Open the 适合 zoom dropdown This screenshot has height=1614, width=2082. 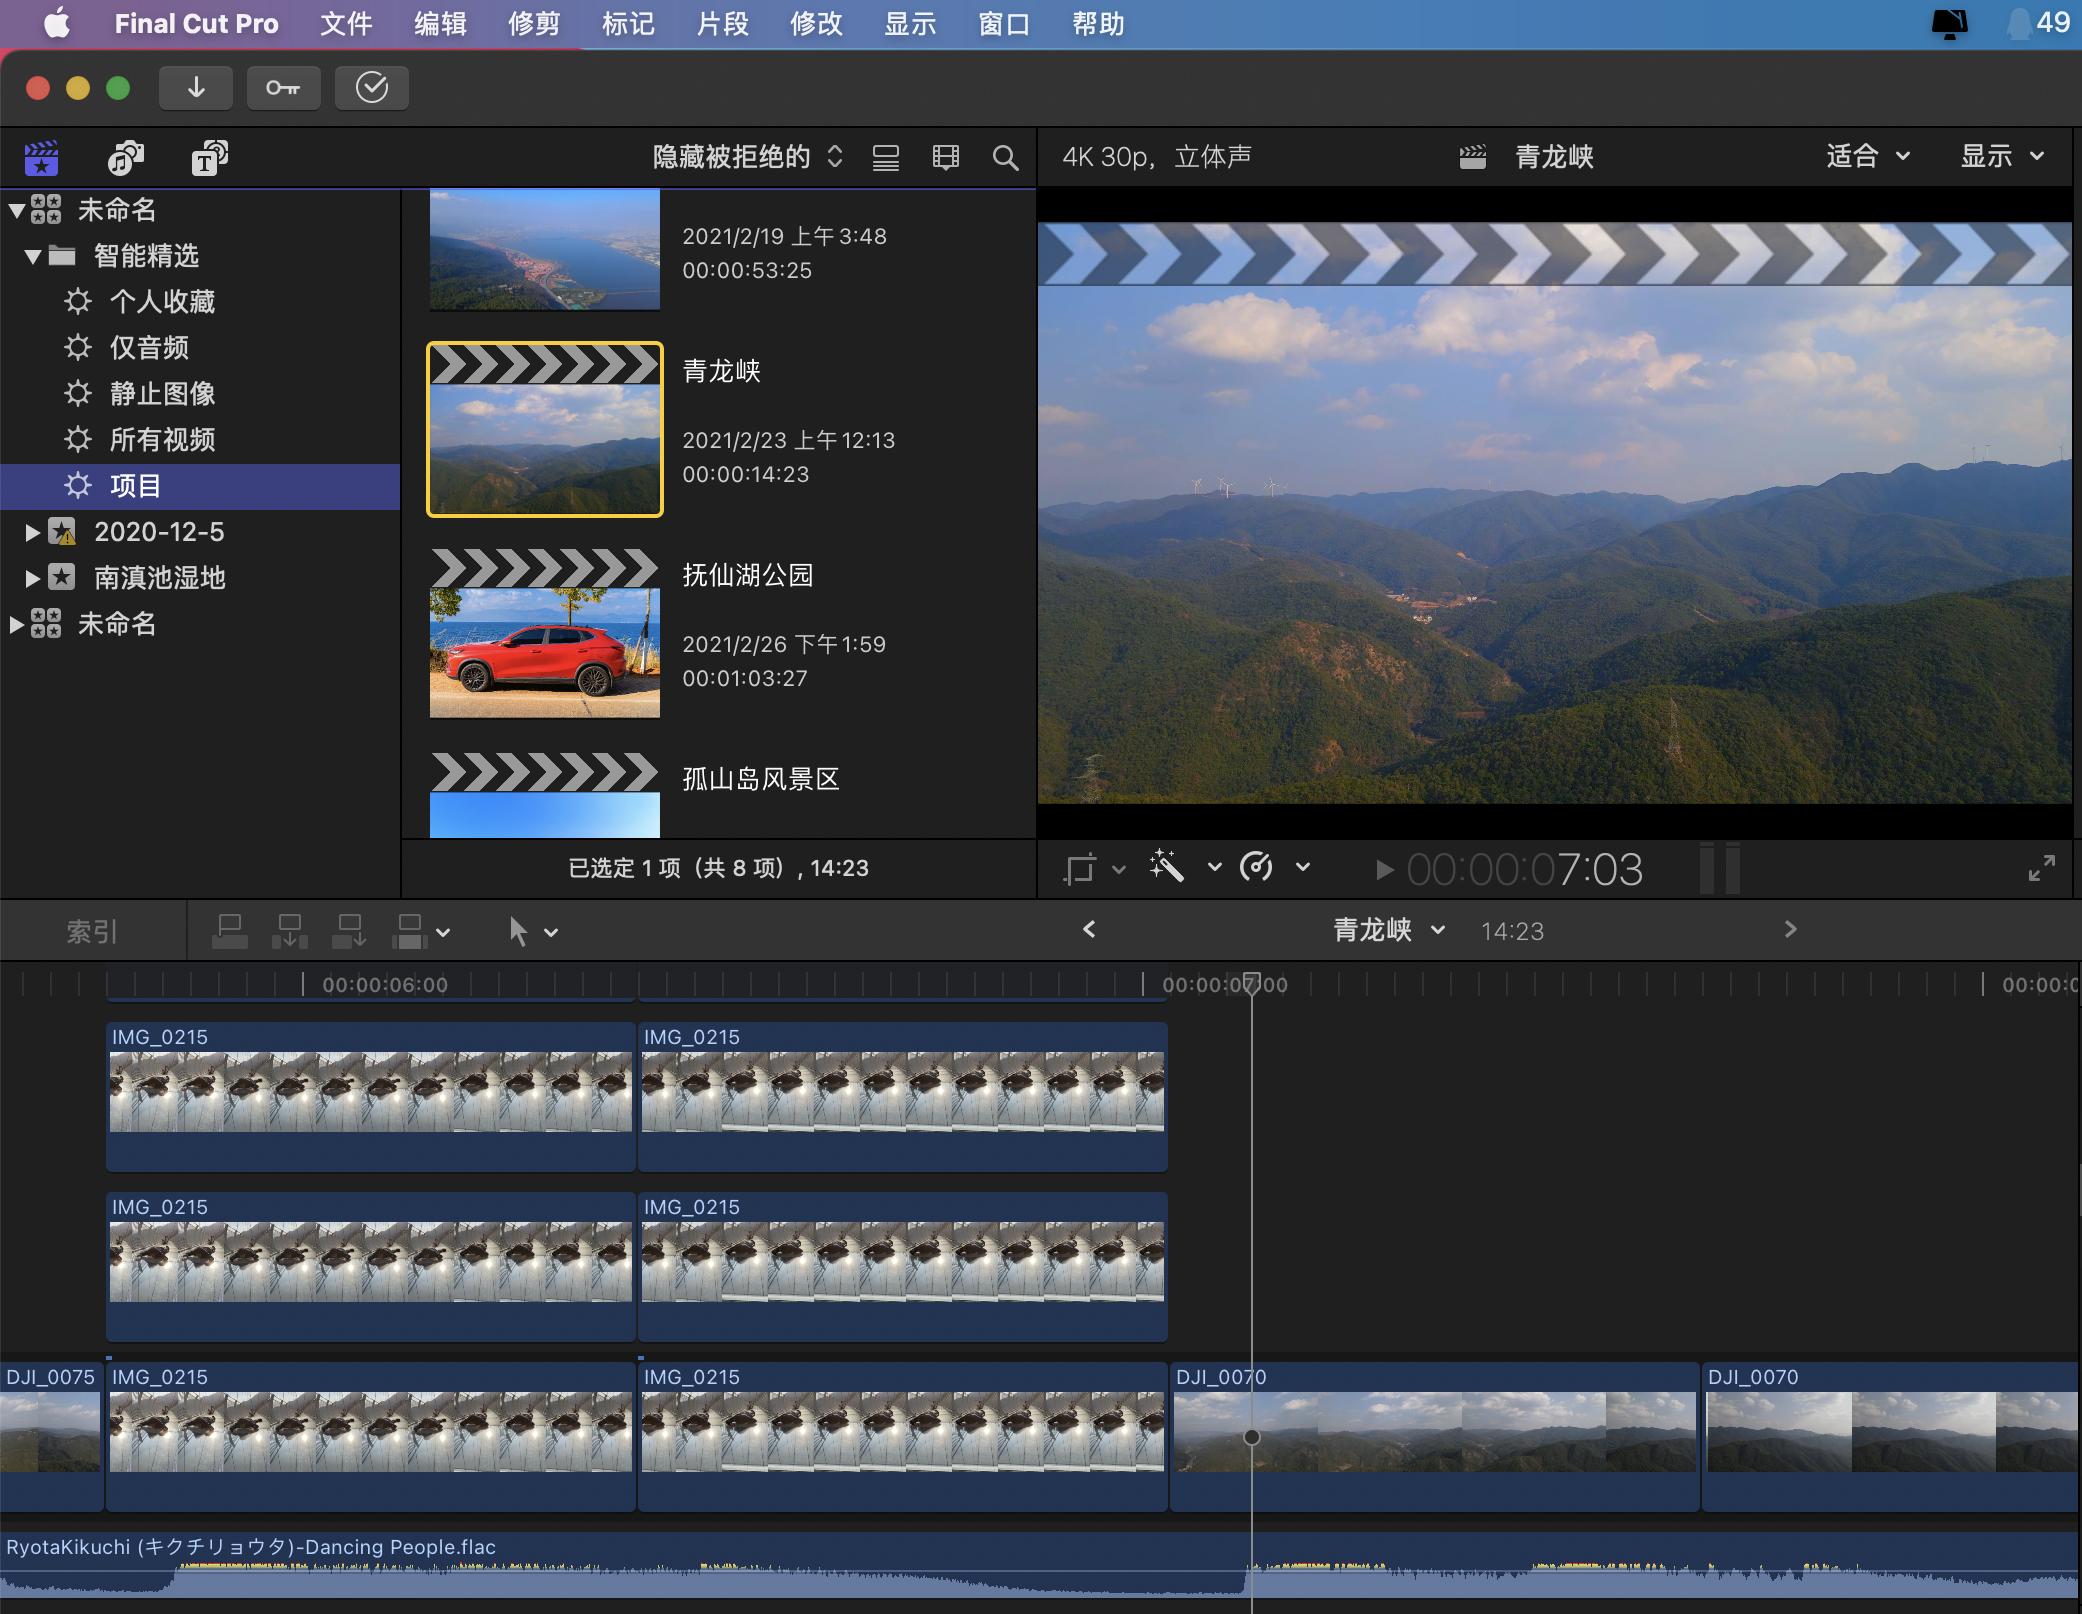(1868, 156)
